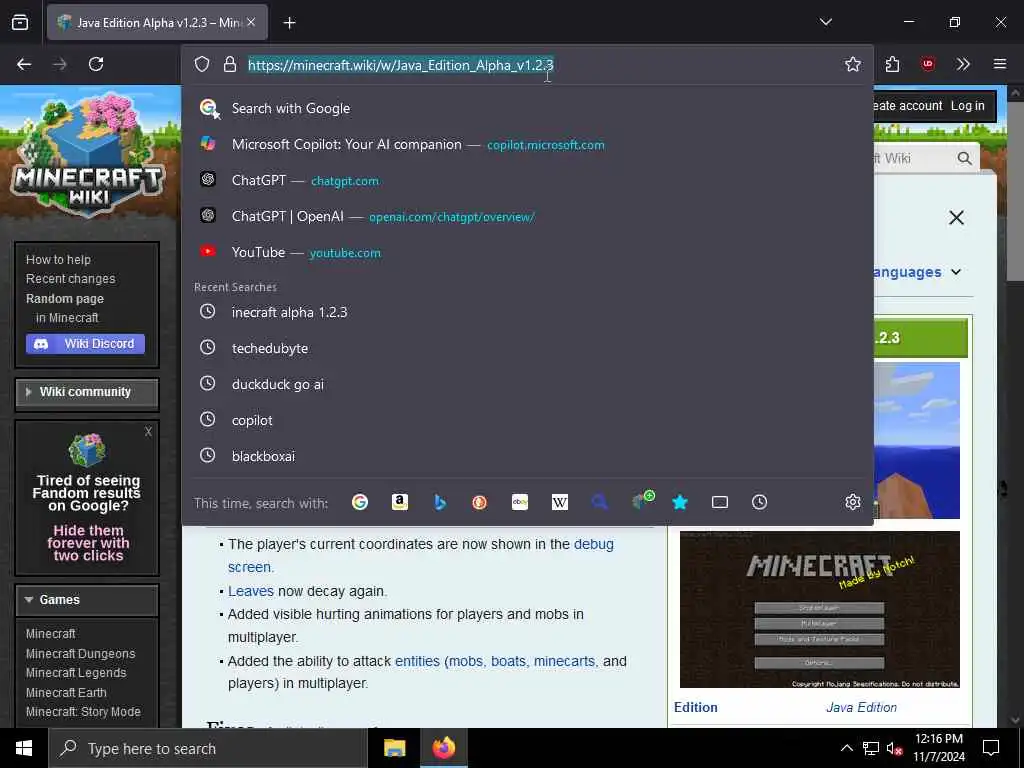
Task: Search this time with Bing icon
Action: [x=440, y=502]
